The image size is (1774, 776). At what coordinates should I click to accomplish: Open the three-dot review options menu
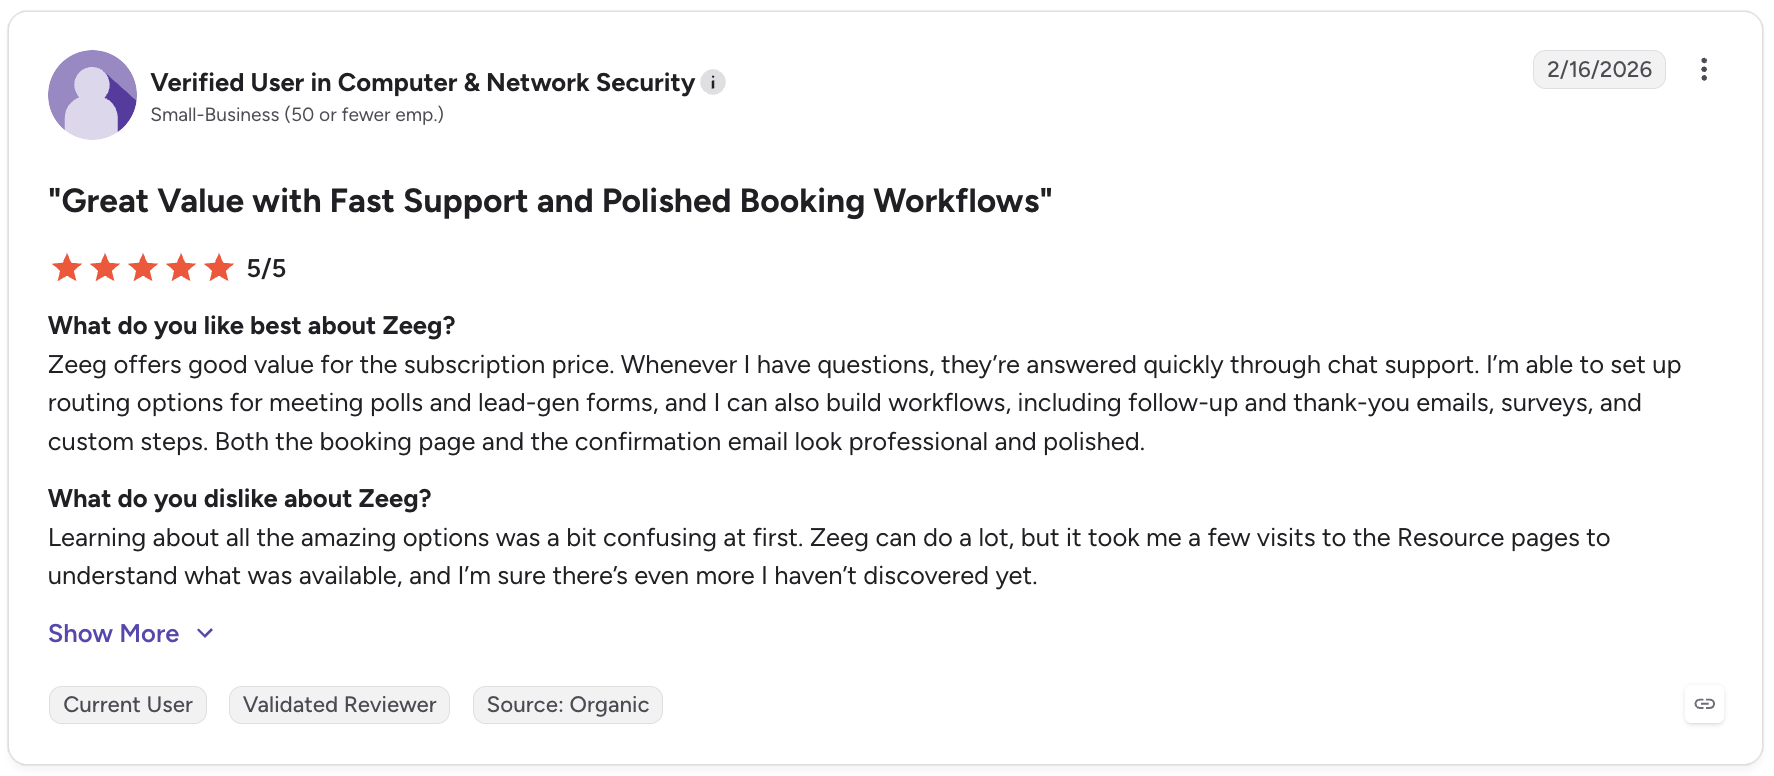(x=1704, y=69)
